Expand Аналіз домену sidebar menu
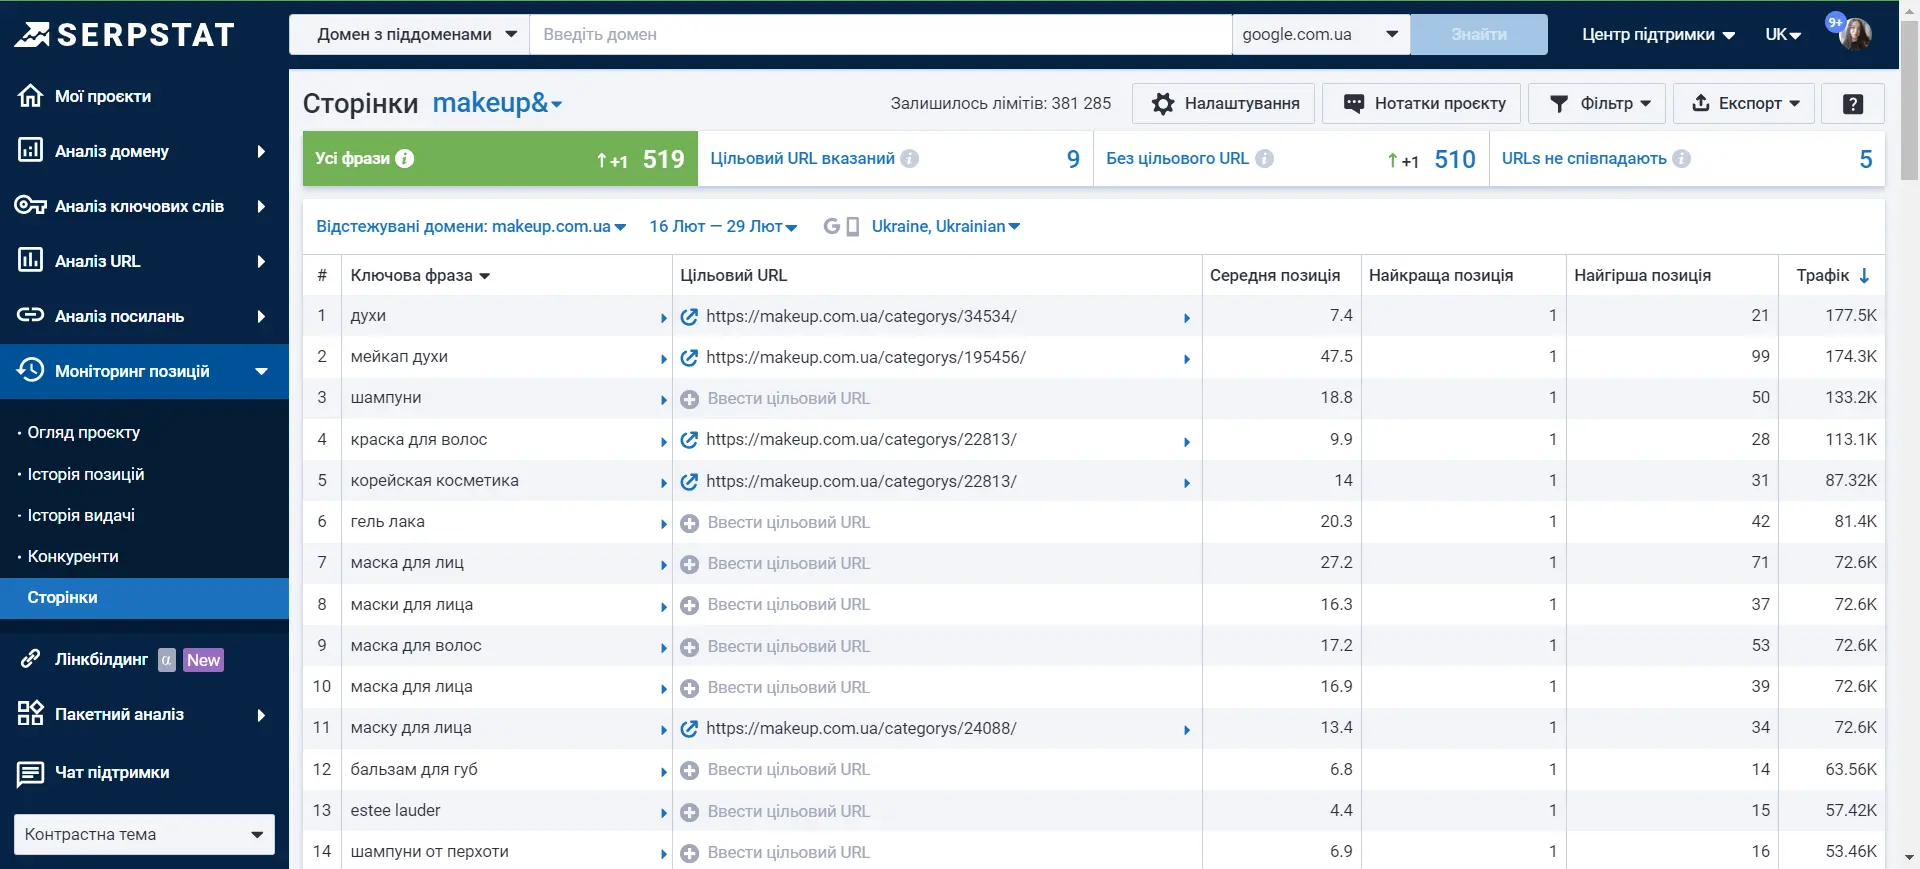Image resolution: width=1920 pixels, height=869 pixels. coord(144,151)
